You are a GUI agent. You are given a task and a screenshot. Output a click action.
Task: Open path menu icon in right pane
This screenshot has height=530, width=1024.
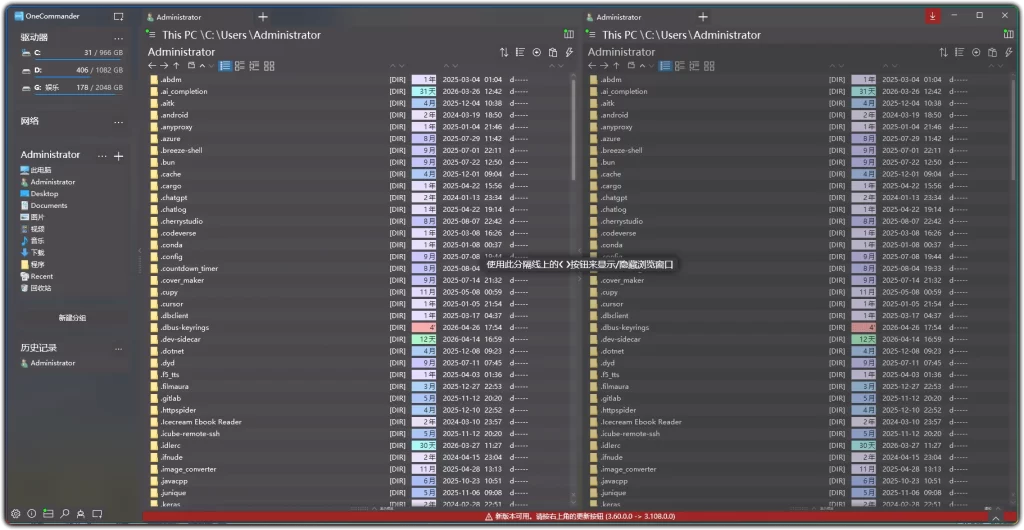coord(592,34)
